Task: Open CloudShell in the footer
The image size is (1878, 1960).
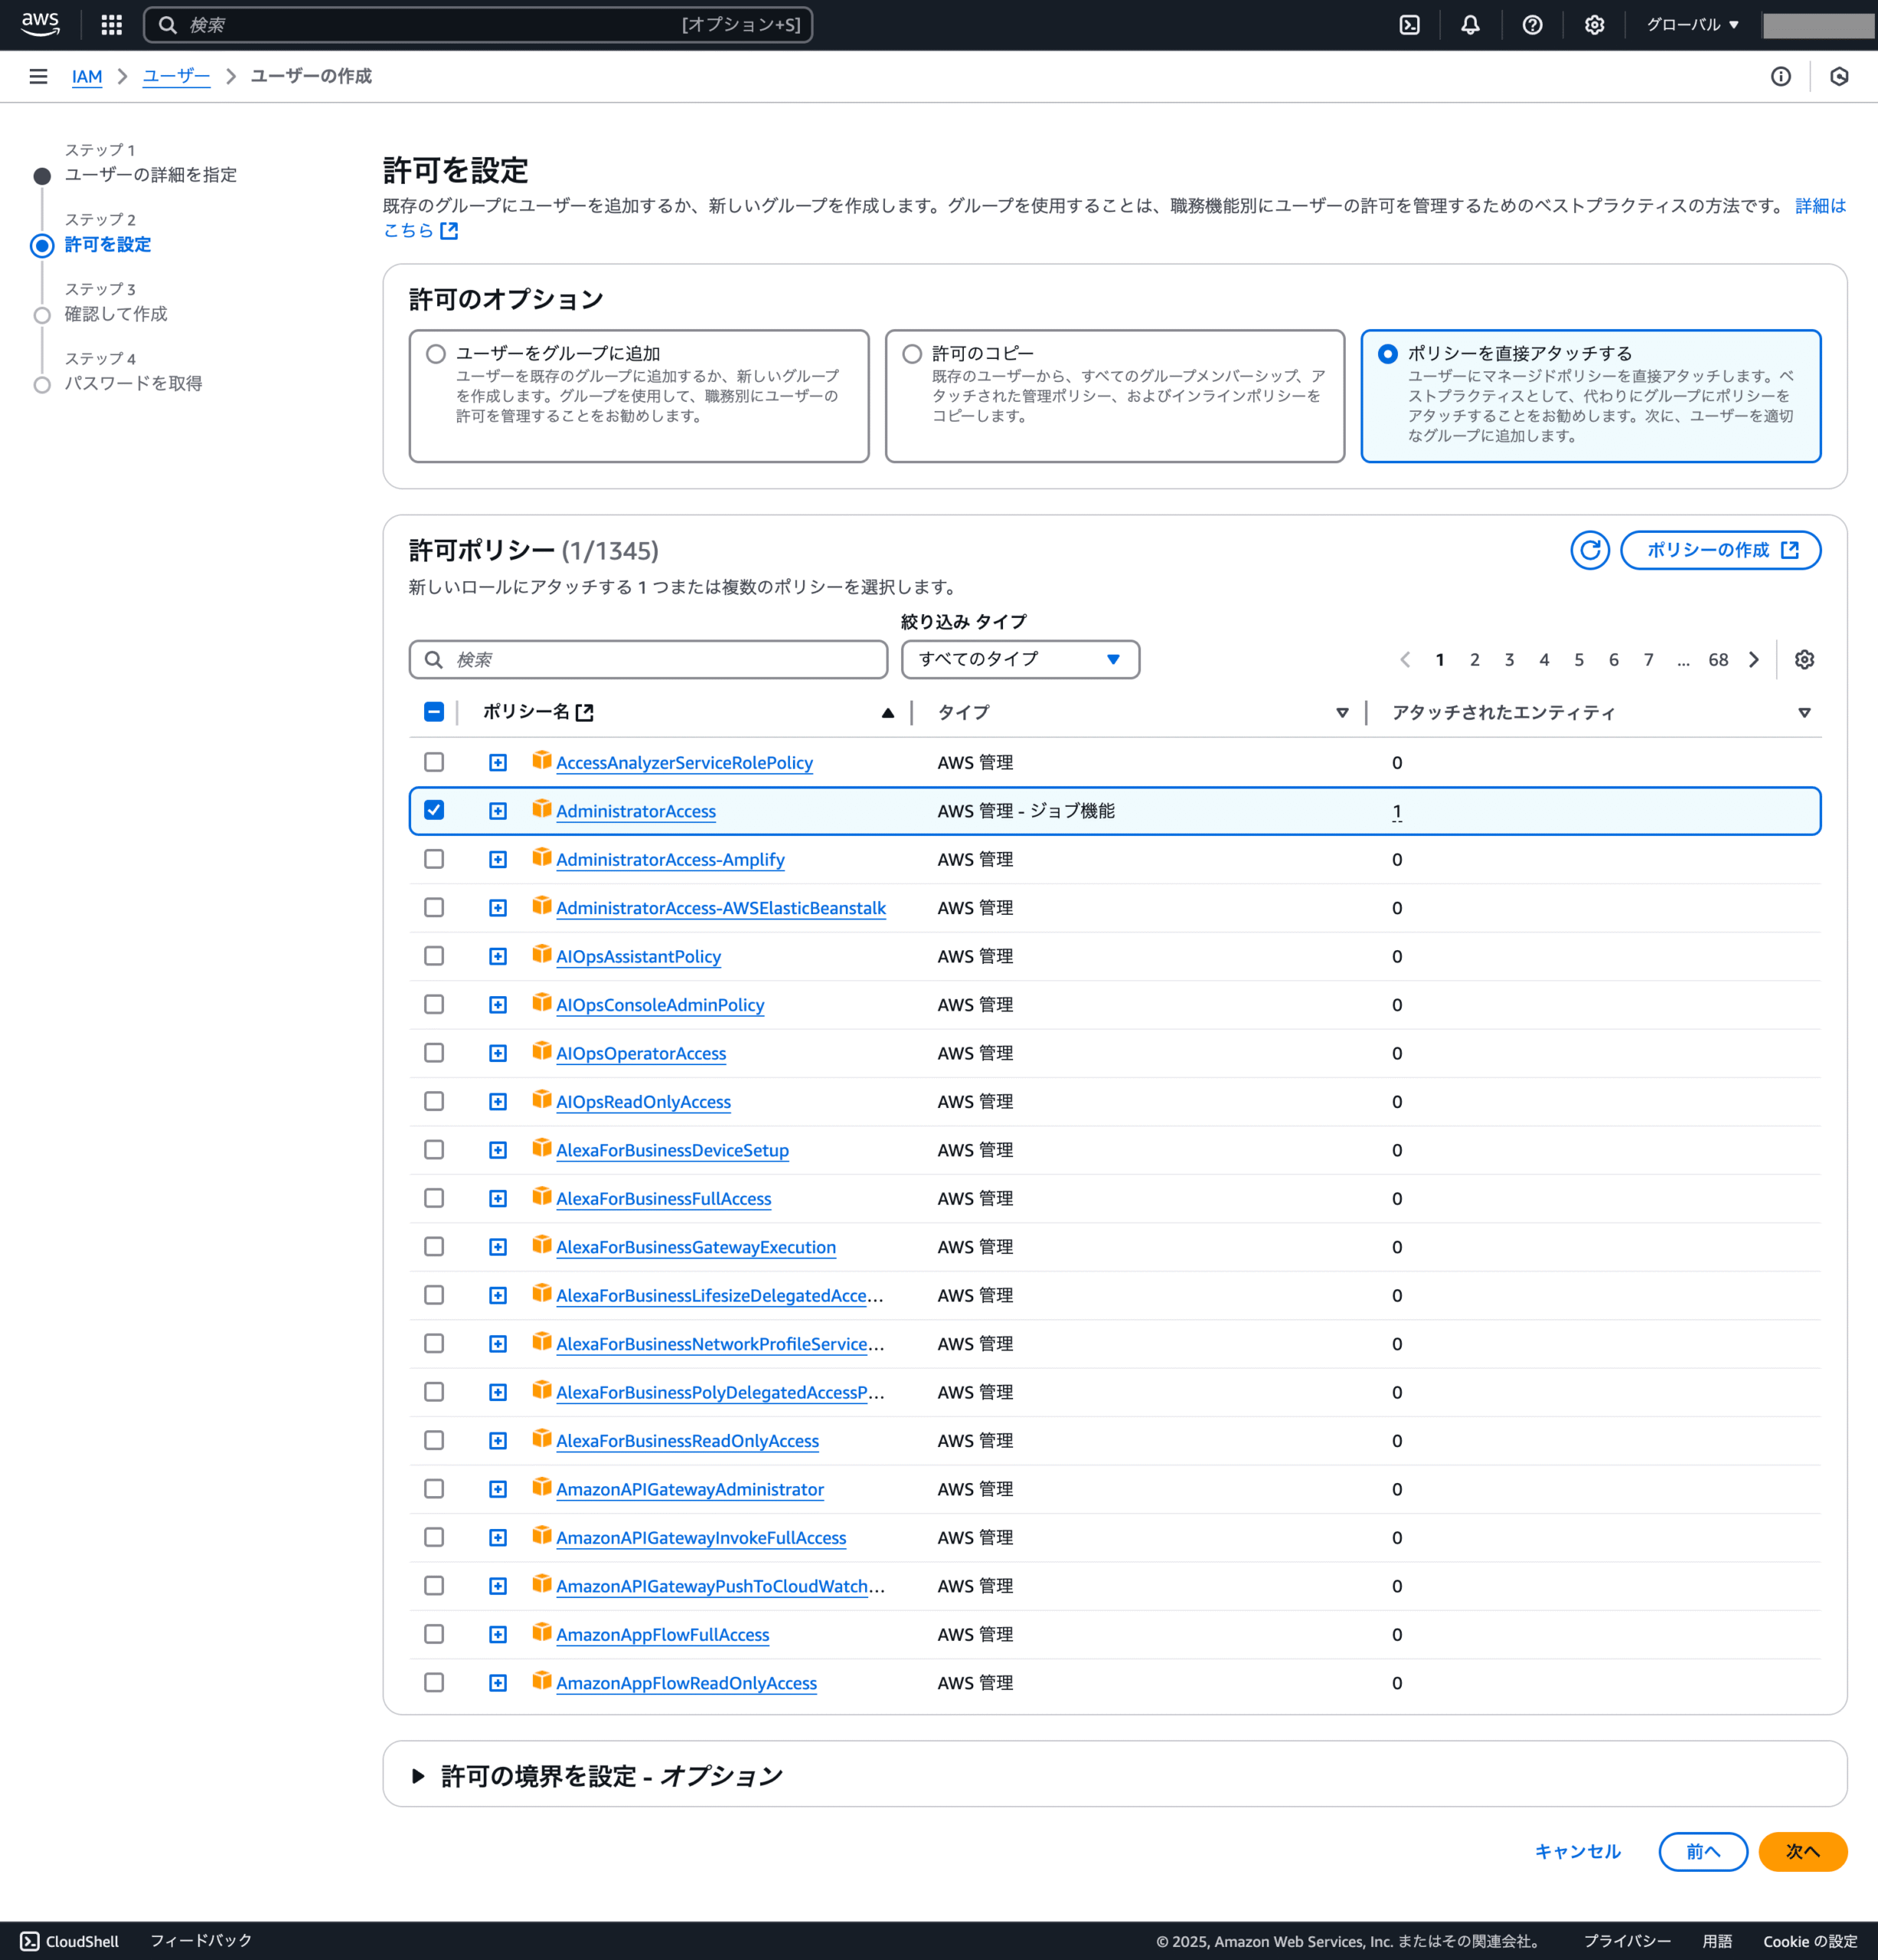Action: click(x=70, y=1941)
